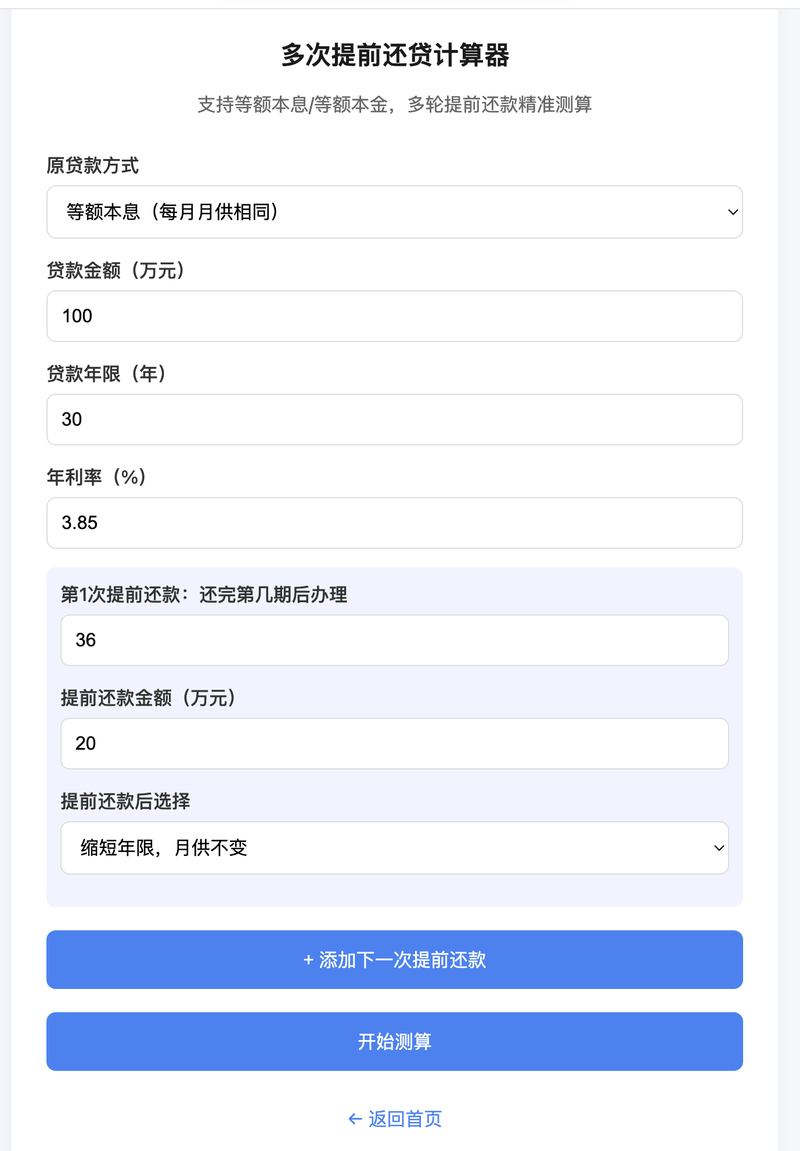Image resolution: width=800 pixels, height=1151 pixels.
Task: Click the chevron arrow of 原贷款方式 select
Action: pos(732,212)
